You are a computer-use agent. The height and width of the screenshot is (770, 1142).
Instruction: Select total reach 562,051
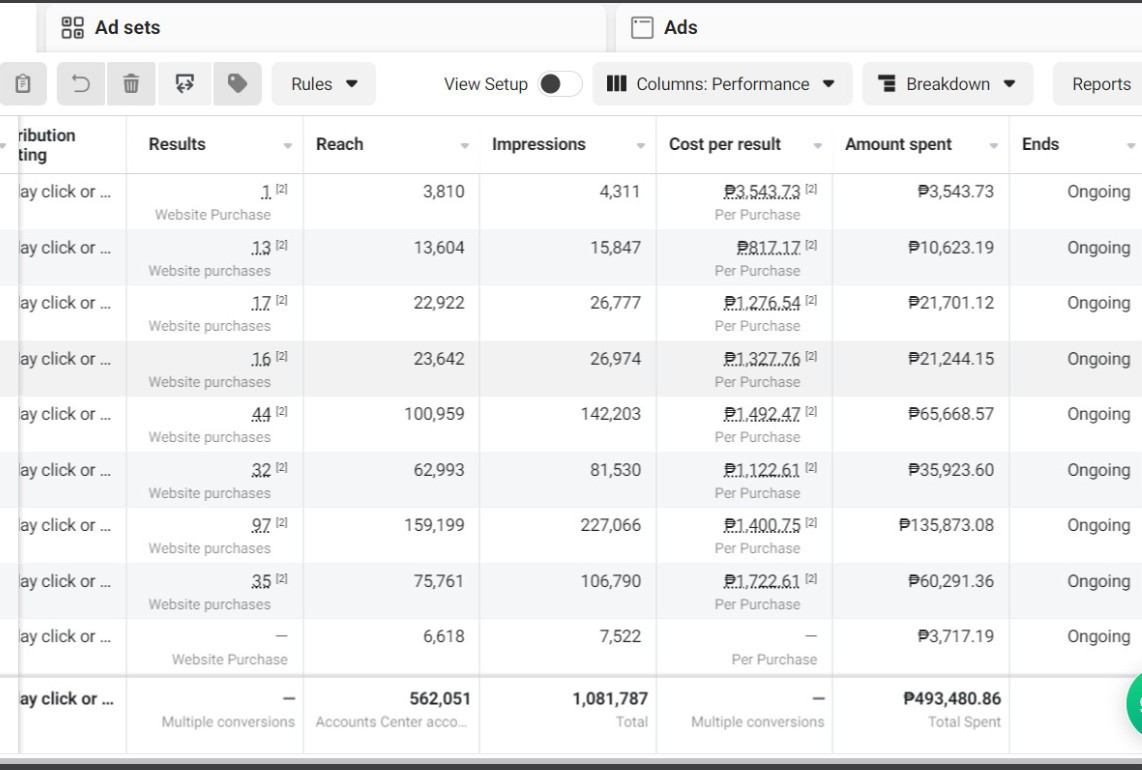pos(440,699)
